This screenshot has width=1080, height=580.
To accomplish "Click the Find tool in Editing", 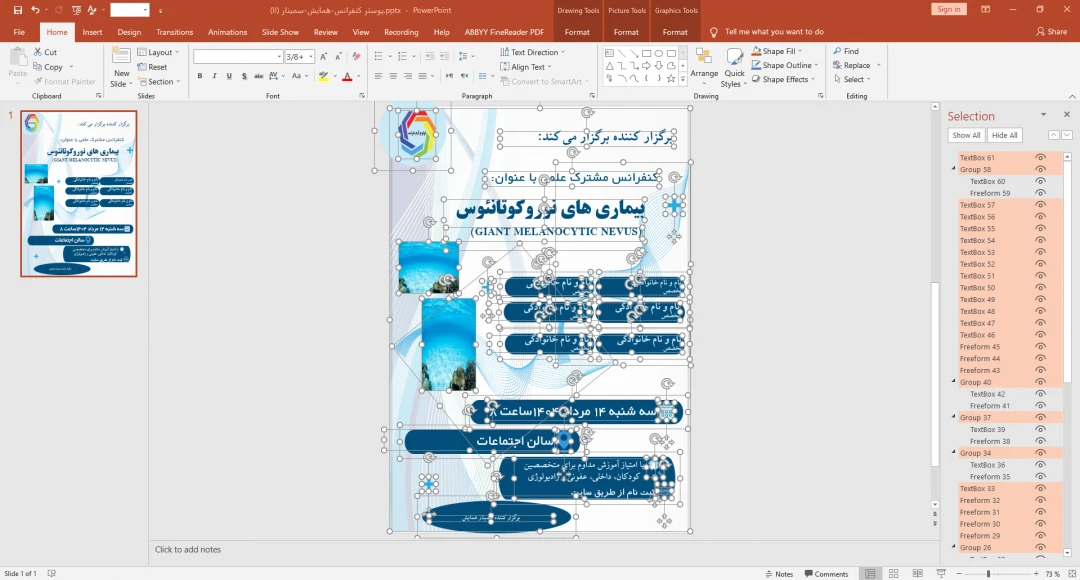I will coord(845,51).
